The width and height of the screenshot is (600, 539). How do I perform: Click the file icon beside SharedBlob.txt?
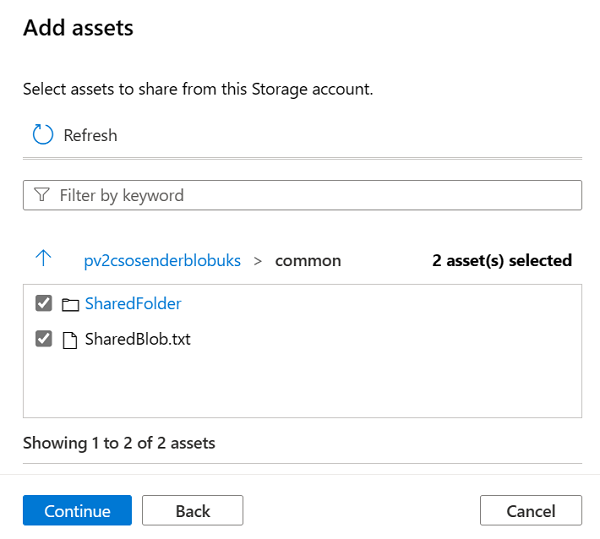(70, 340)
